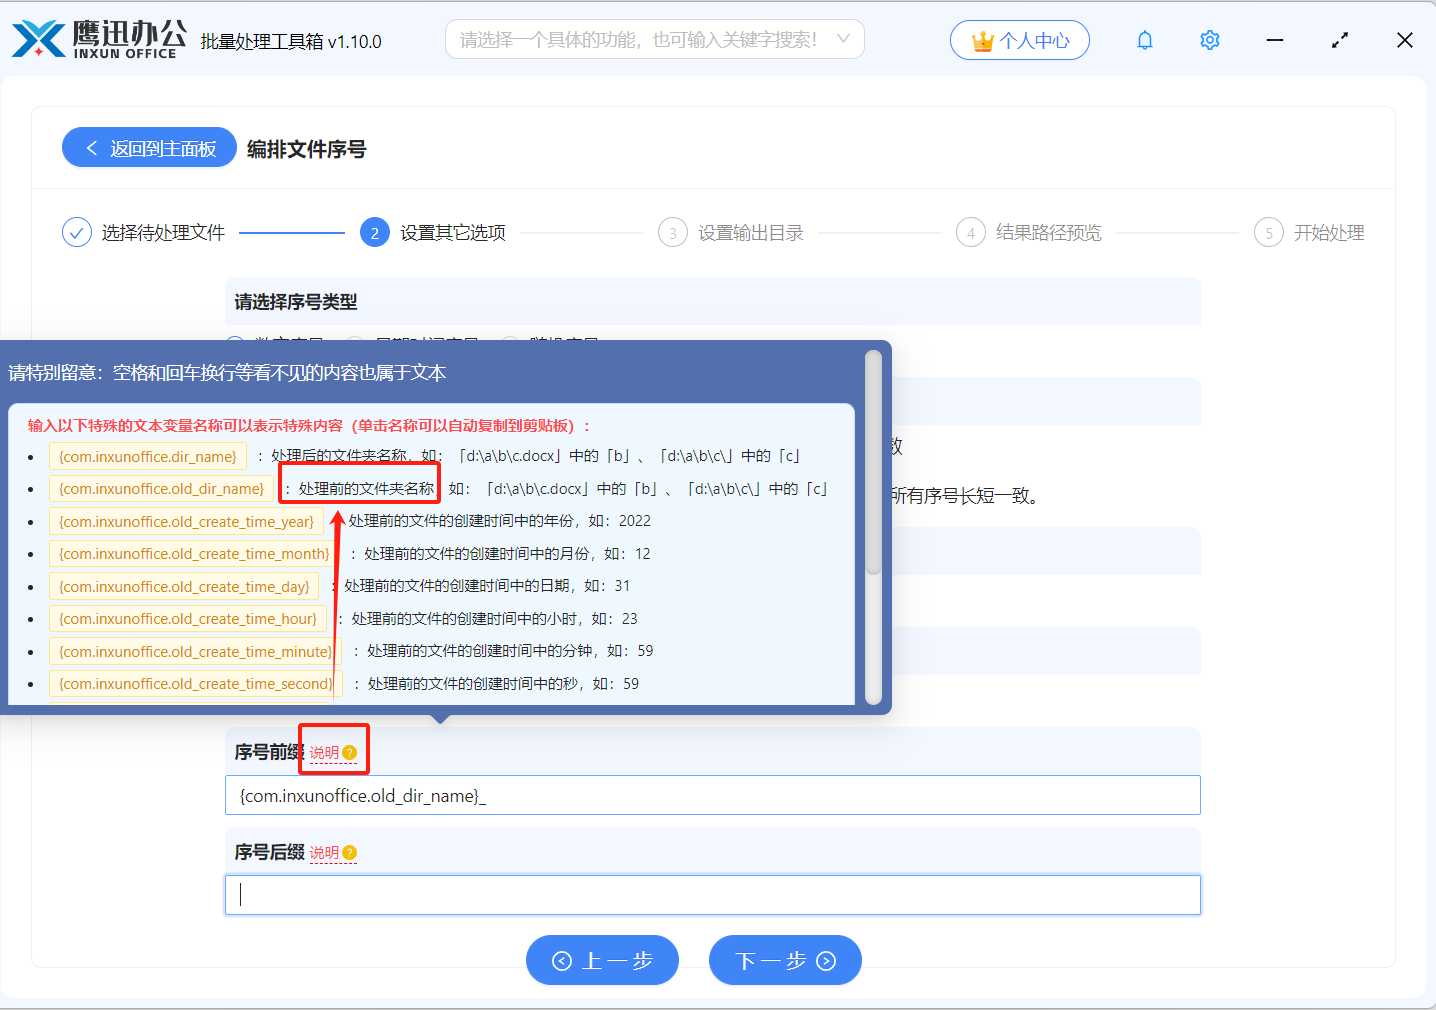Click text 处理前的文件的创建时间中的秒
1436x1010 pixels.
[x=473, y=684]
